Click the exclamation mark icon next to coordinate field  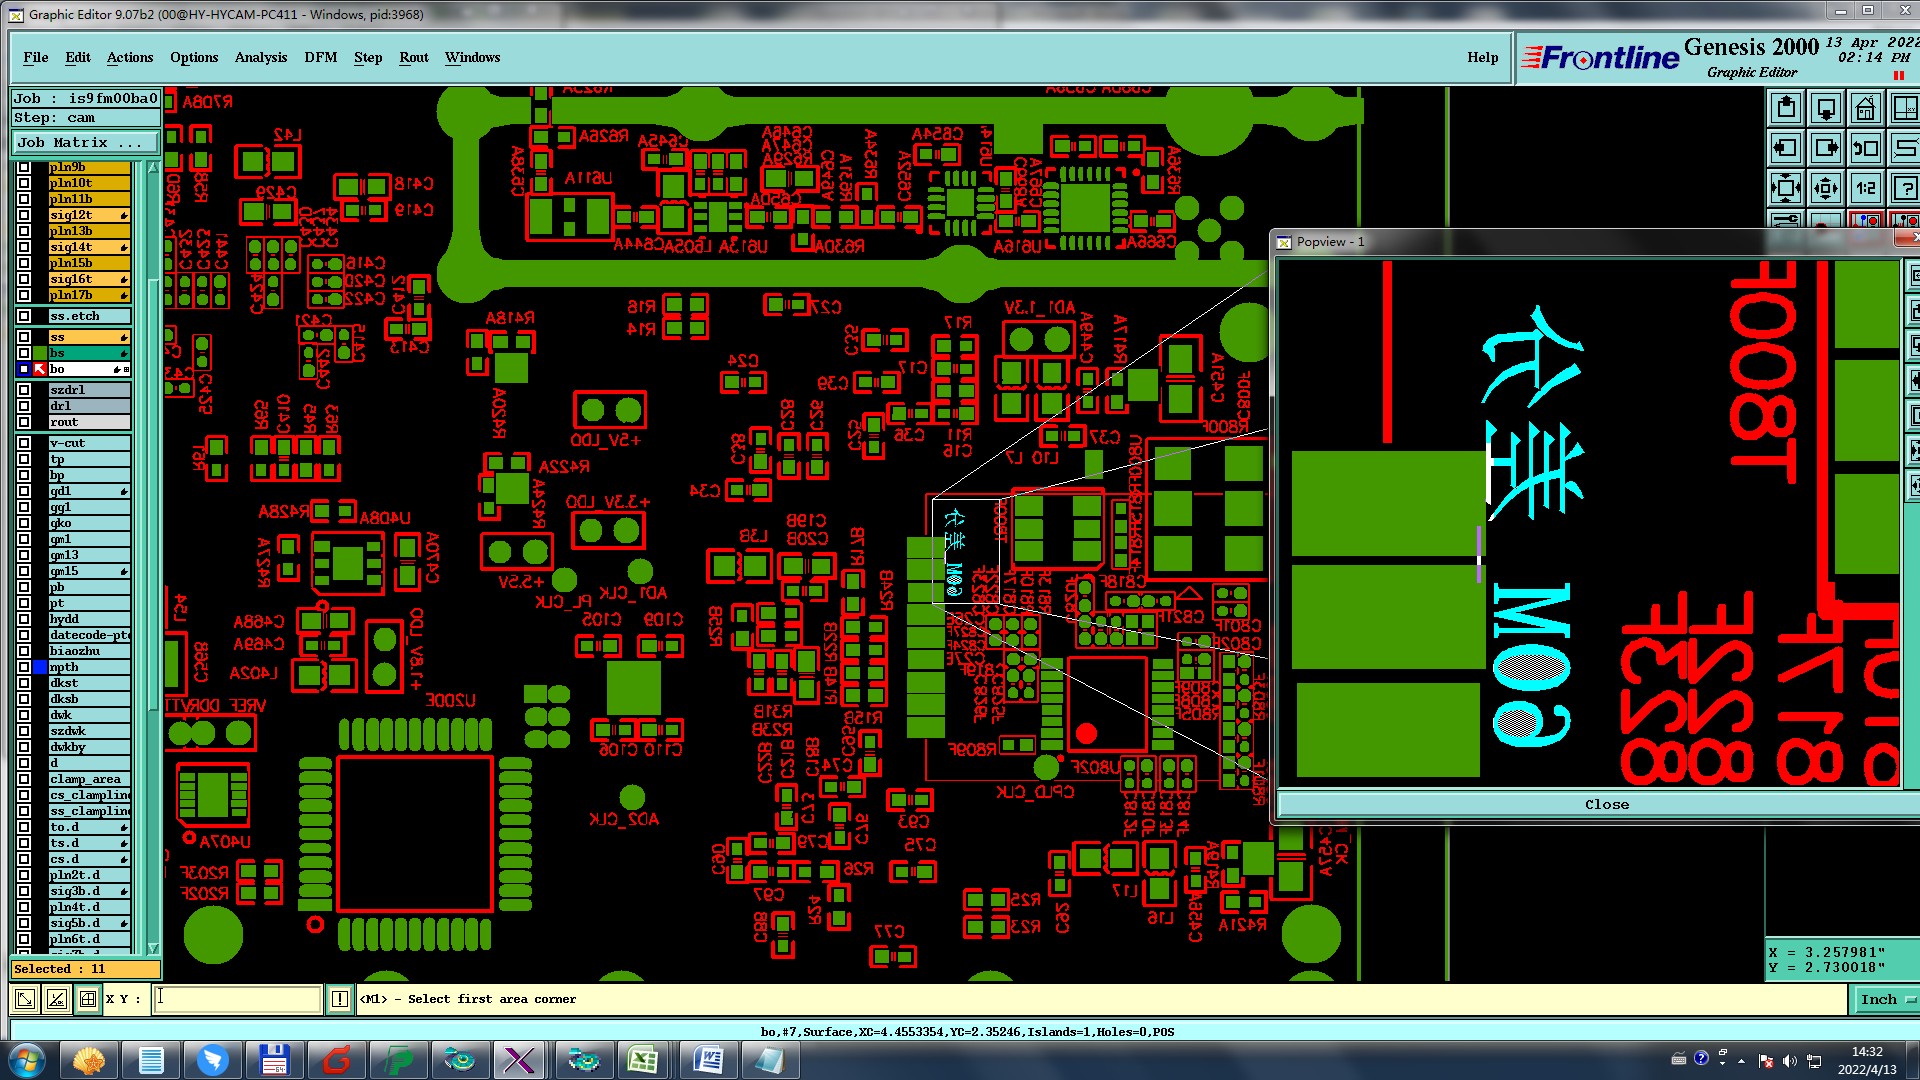[x=340, y=998]
